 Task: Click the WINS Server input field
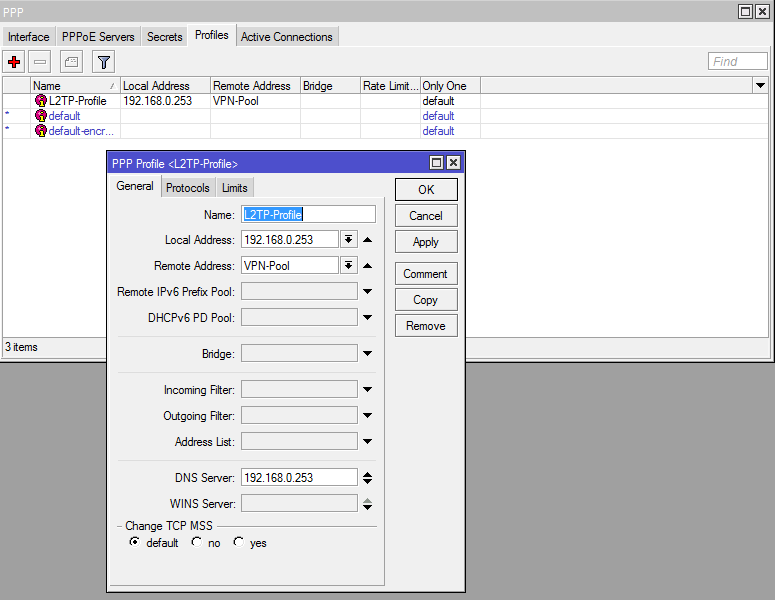coord(299,504)
